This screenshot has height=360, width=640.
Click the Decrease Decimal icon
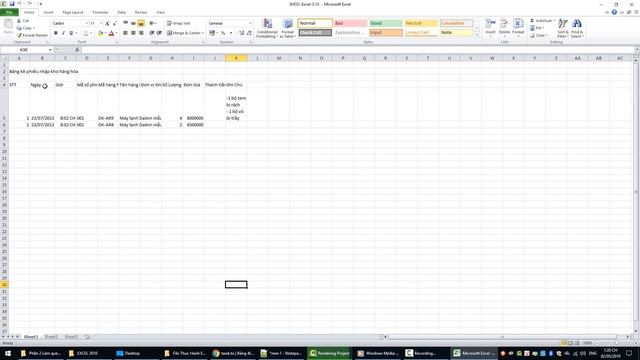click(249, 33)
